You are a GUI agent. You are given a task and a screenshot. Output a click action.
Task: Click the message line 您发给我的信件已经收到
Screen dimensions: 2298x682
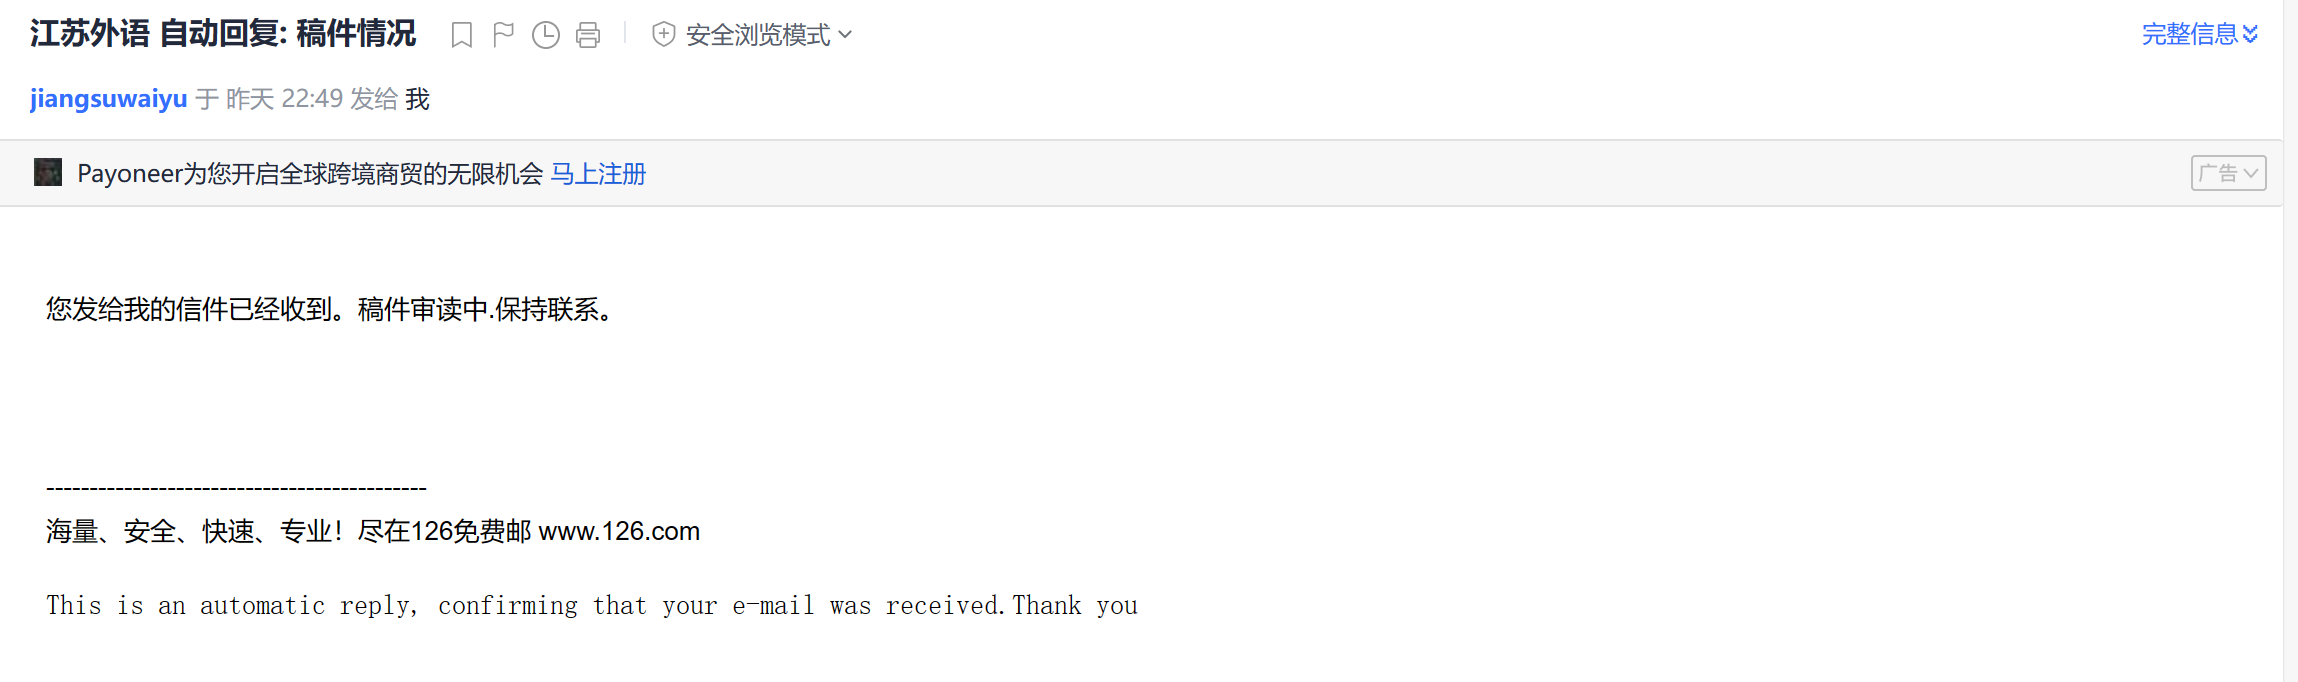click(189, 309)
